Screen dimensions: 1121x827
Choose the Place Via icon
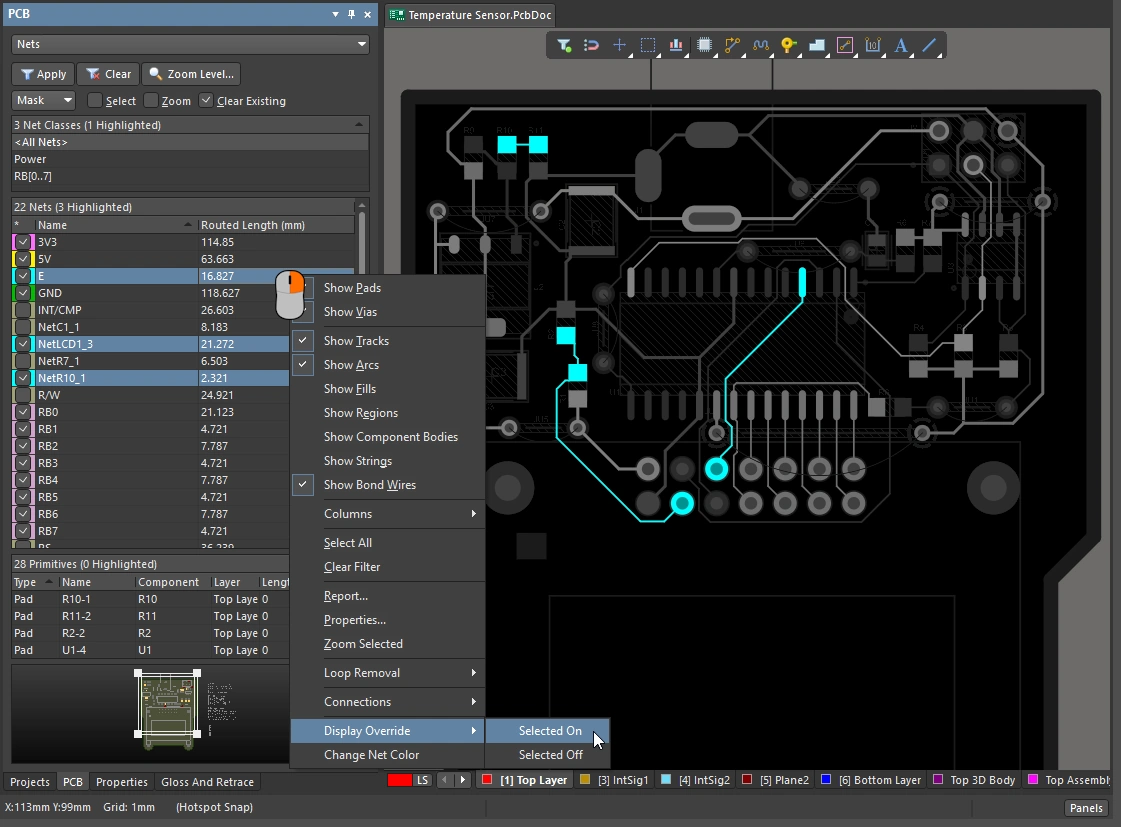789,45
